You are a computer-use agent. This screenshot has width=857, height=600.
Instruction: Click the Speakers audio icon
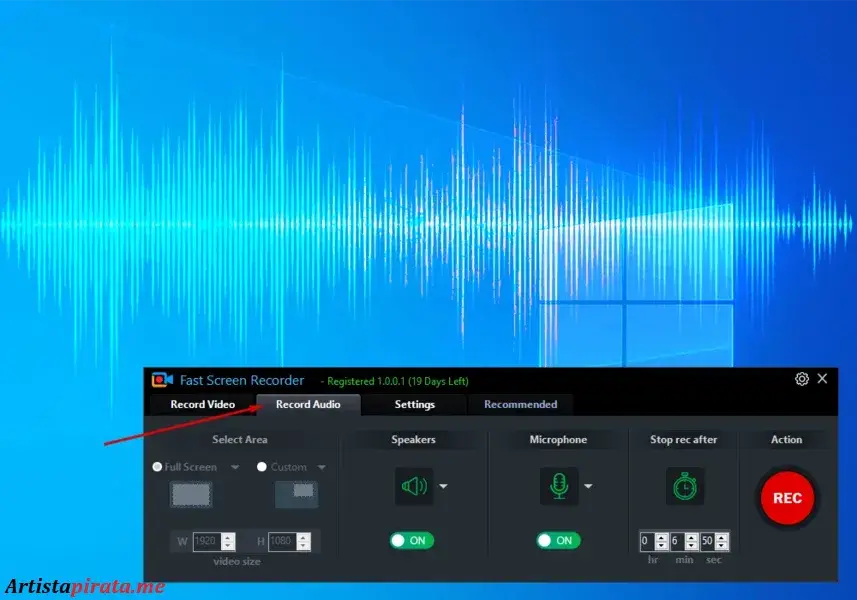[x=413, y=486]
